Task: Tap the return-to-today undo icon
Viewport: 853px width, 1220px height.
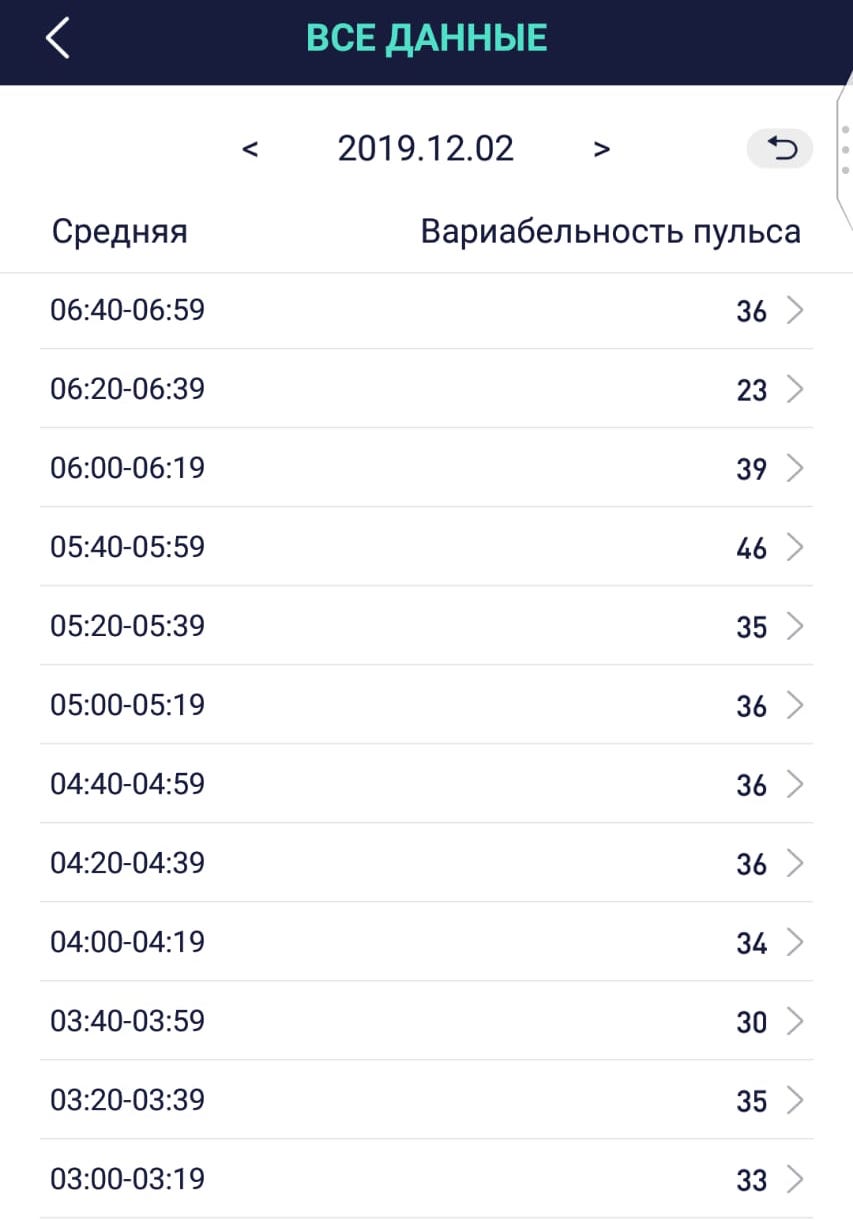Action: pyautogui.click(x=780, y=149)
